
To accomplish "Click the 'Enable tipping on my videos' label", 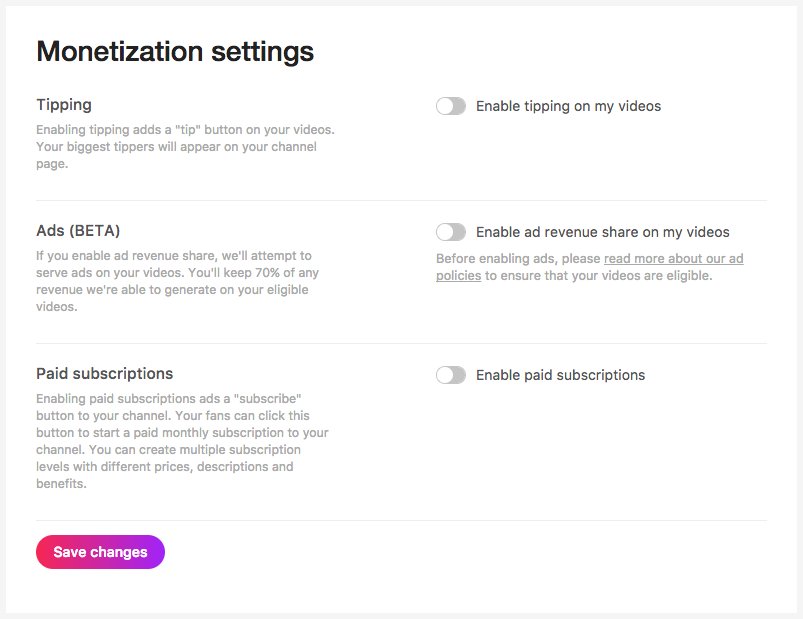I will tap(568, 106).
